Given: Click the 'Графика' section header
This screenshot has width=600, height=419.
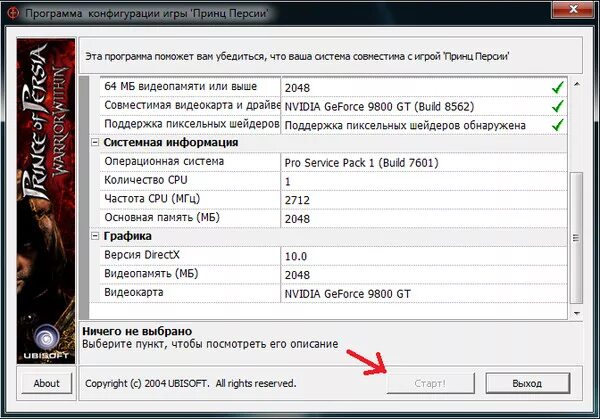Looking at the screenshot, I should 127,236.
